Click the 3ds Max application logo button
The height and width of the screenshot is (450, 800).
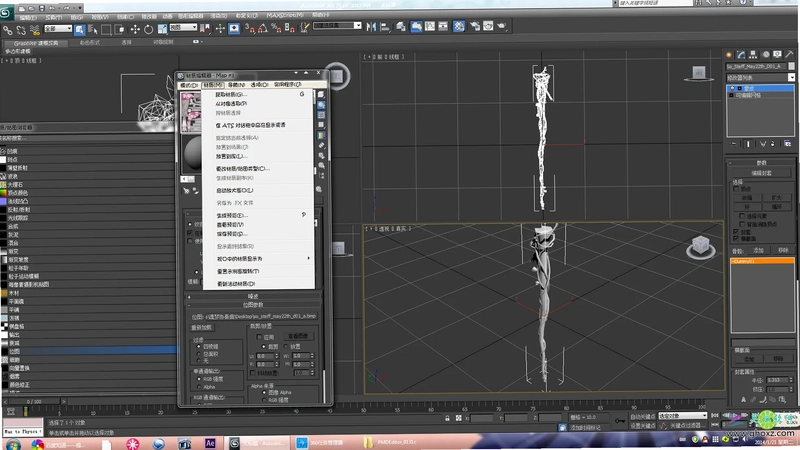pyautogui.click(x=6, y=13)
